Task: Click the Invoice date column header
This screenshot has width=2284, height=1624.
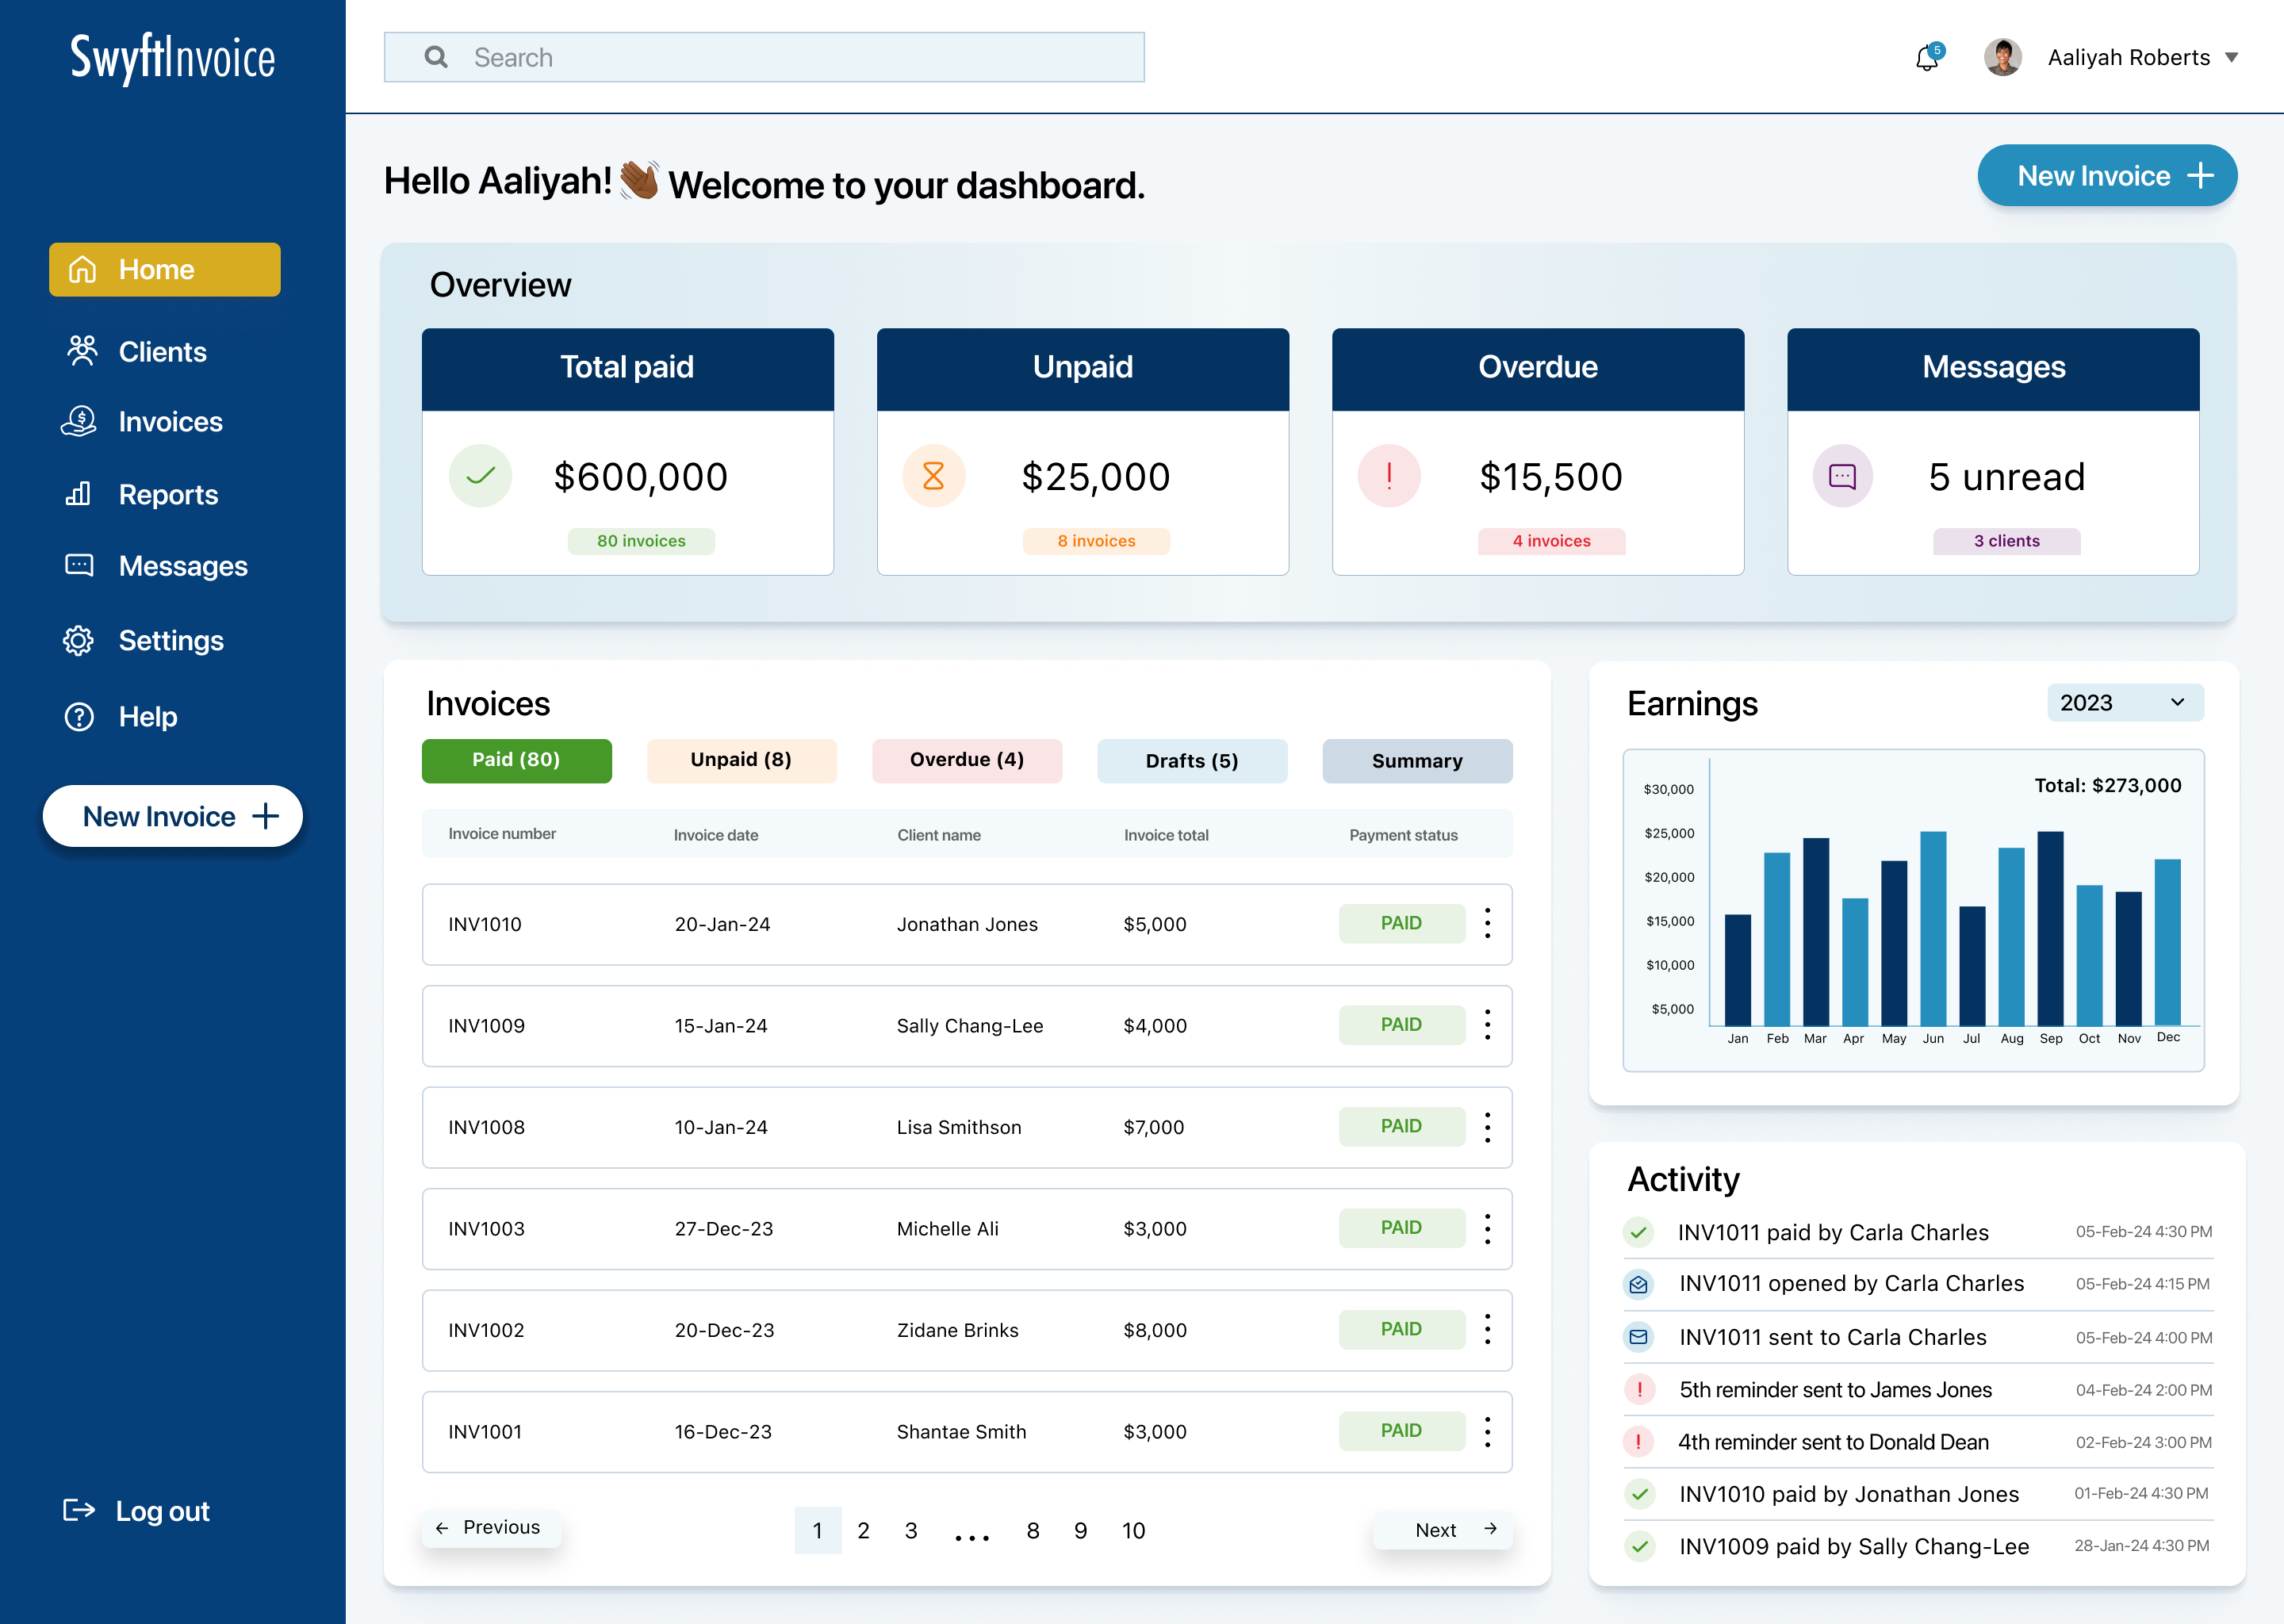Action: pos(716,835)
